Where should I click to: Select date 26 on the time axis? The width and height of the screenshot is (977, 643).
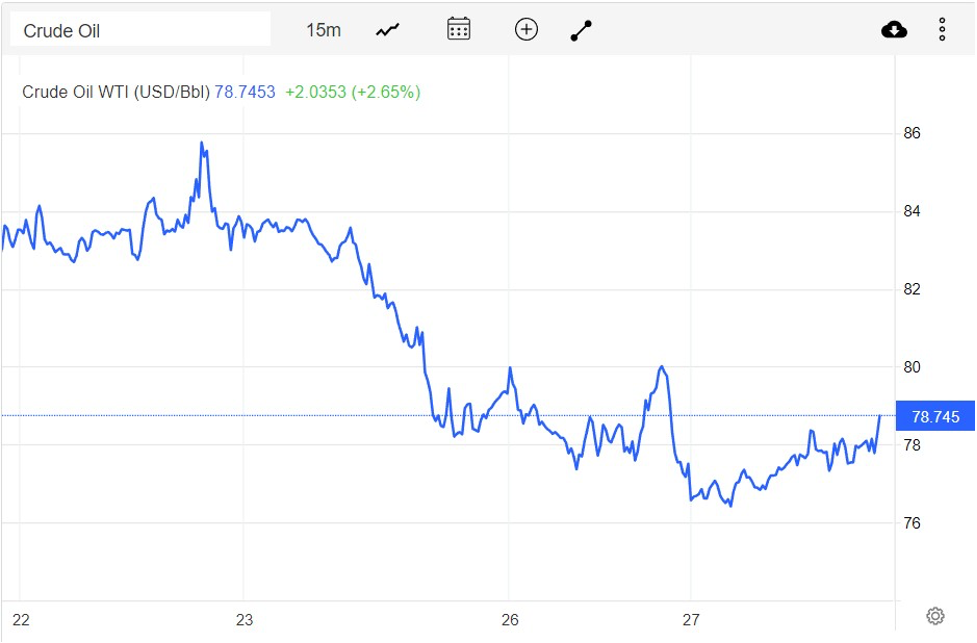pos(509,620)
